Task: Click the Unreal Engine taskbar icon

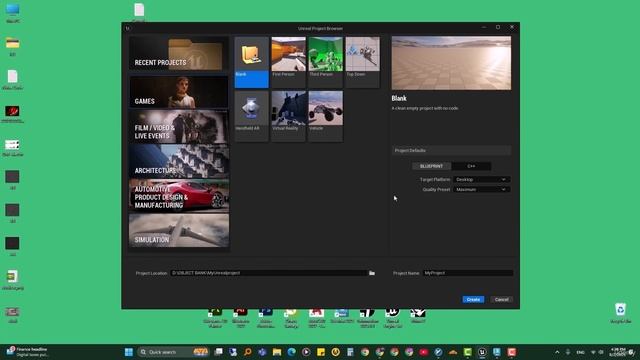Action: point(482,352)
